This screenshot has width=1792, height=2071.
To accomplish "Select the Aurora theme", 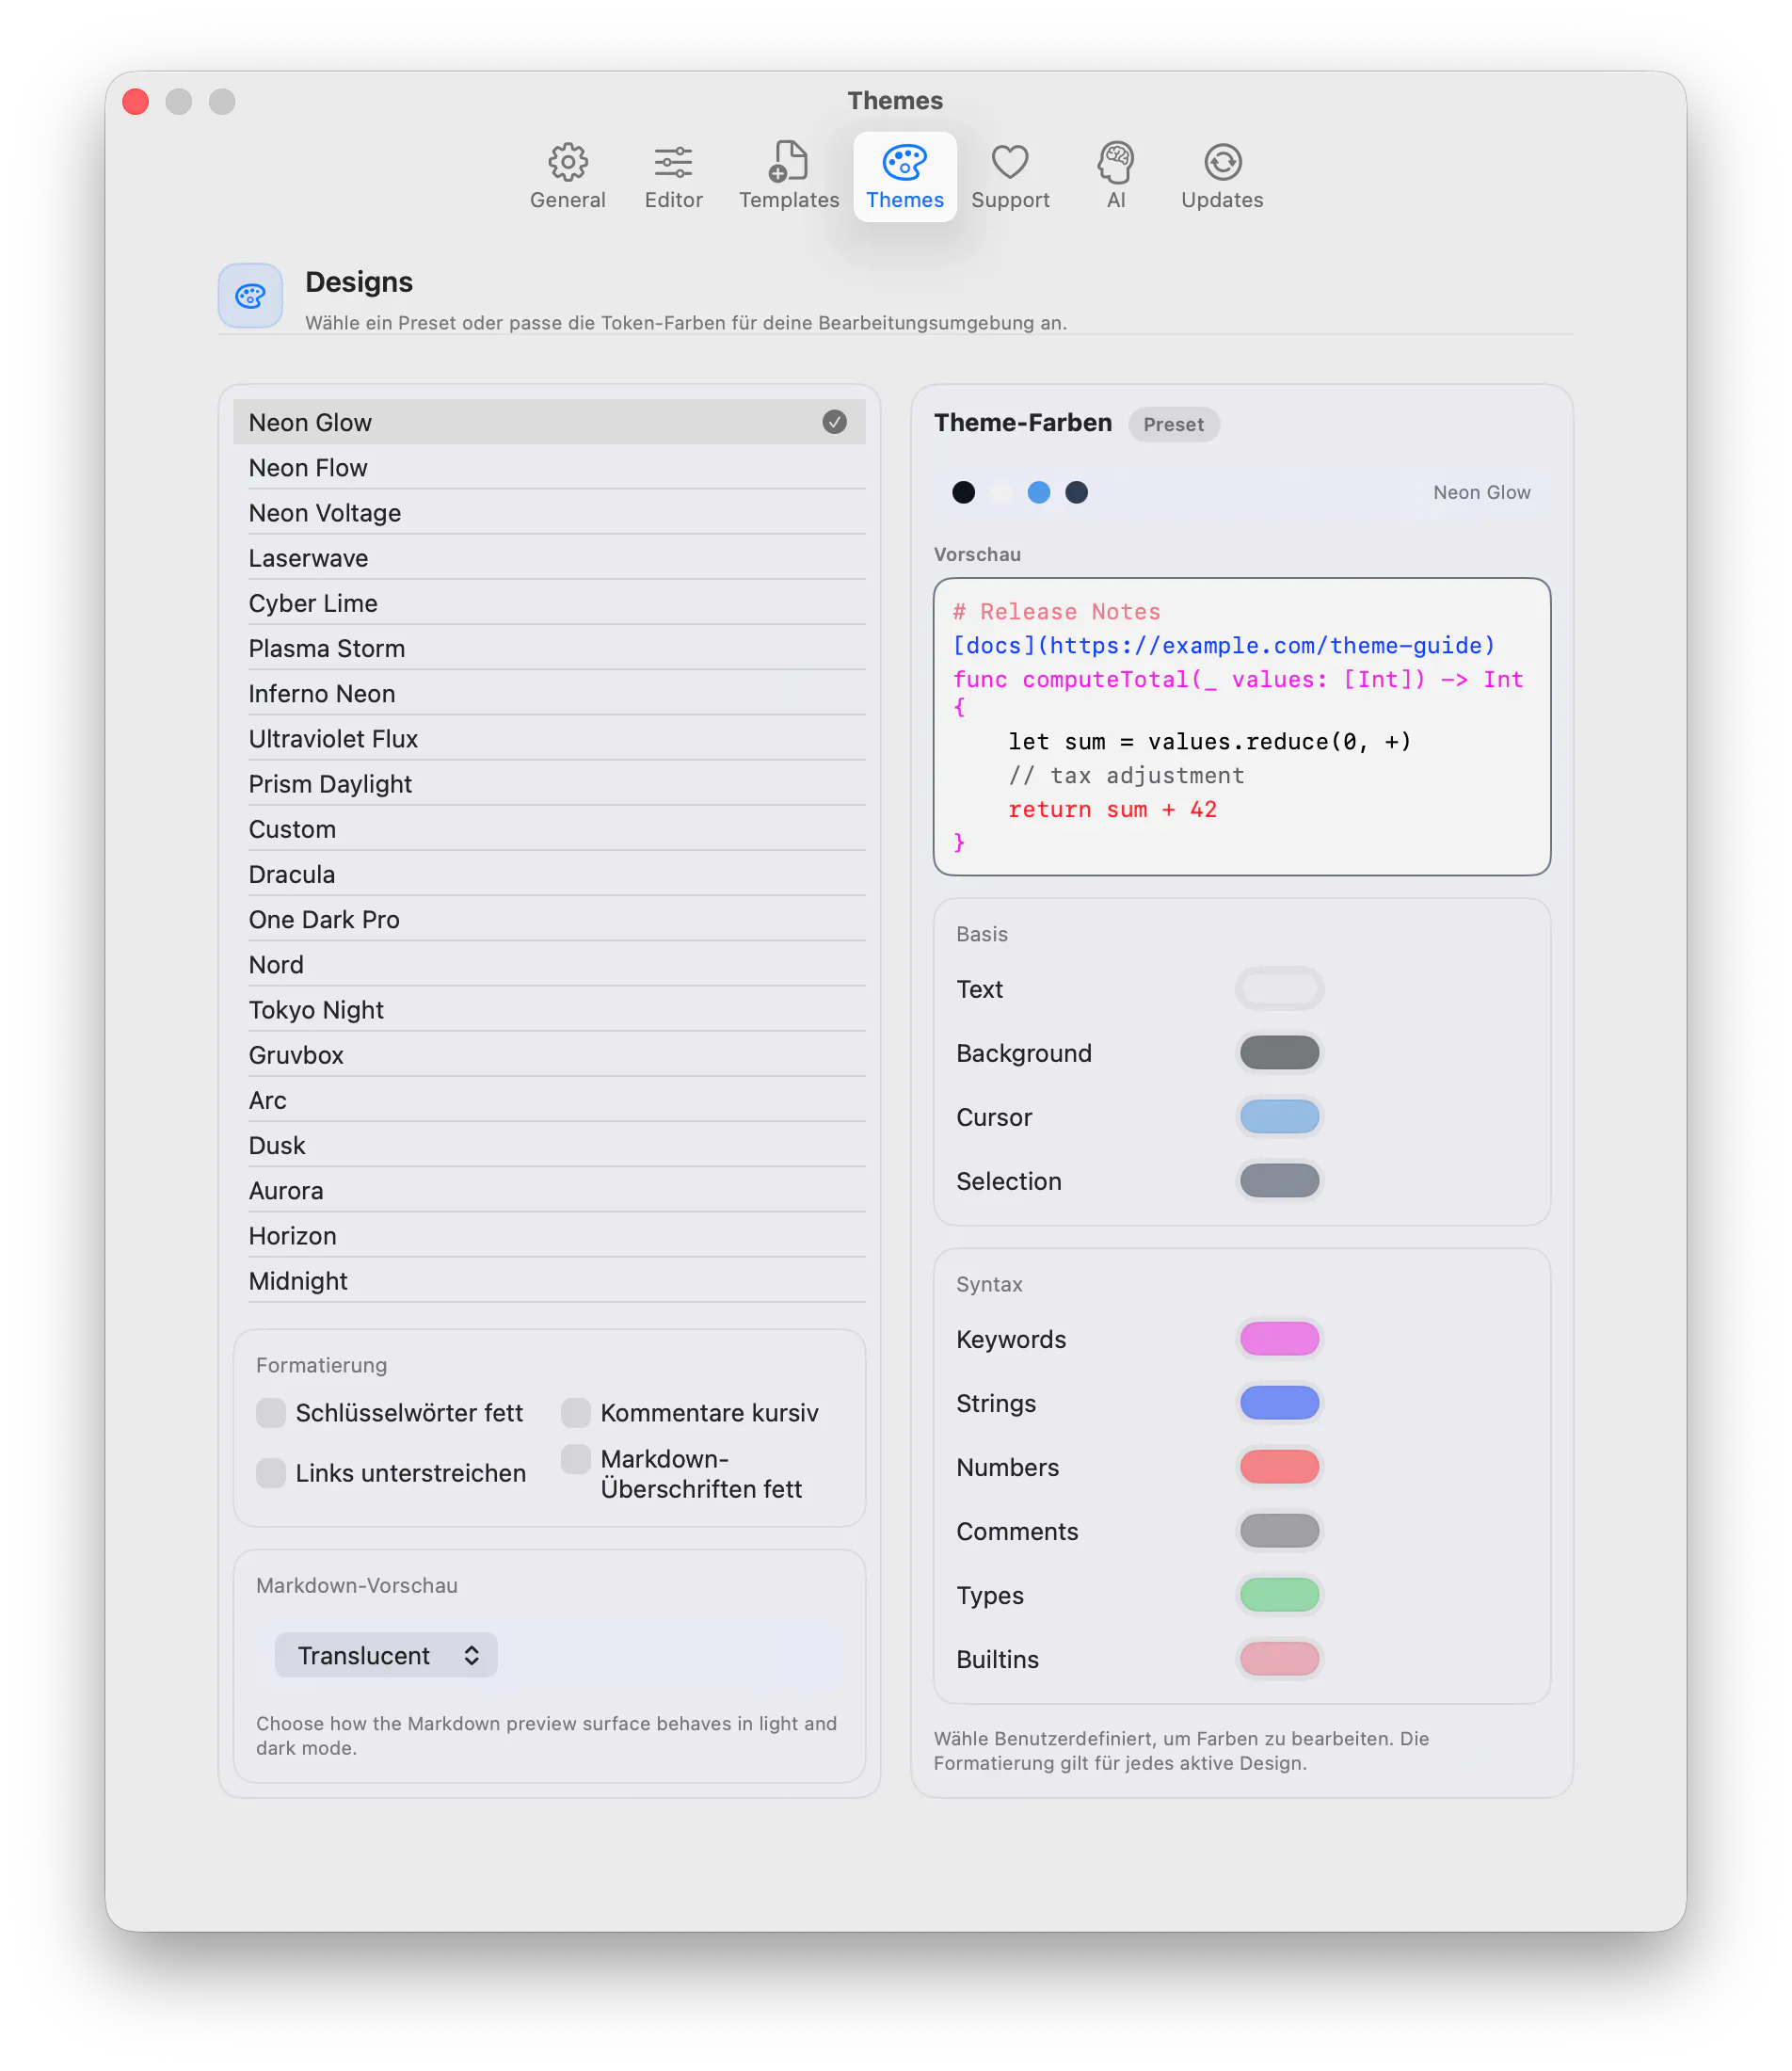I will [x=549, y=1190].
